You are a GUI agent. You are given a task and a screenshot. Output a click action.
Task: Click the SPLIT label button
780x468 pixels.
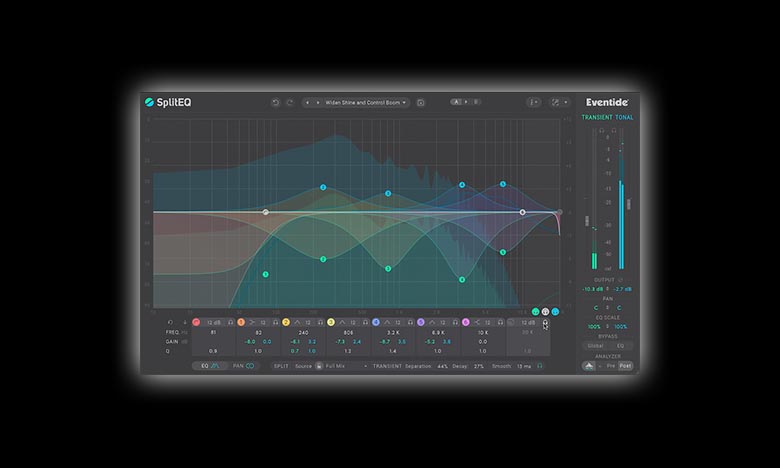(x=281, y=366)
